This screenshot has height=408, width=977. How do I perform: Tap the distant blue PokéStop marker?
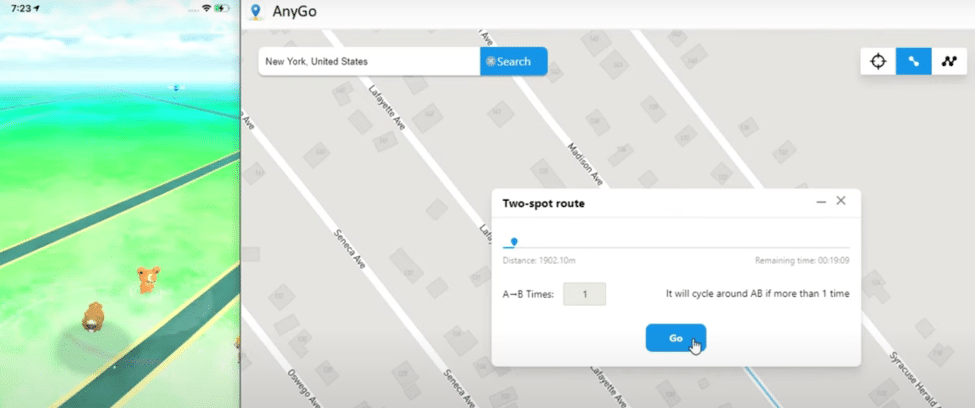[176, 88]
